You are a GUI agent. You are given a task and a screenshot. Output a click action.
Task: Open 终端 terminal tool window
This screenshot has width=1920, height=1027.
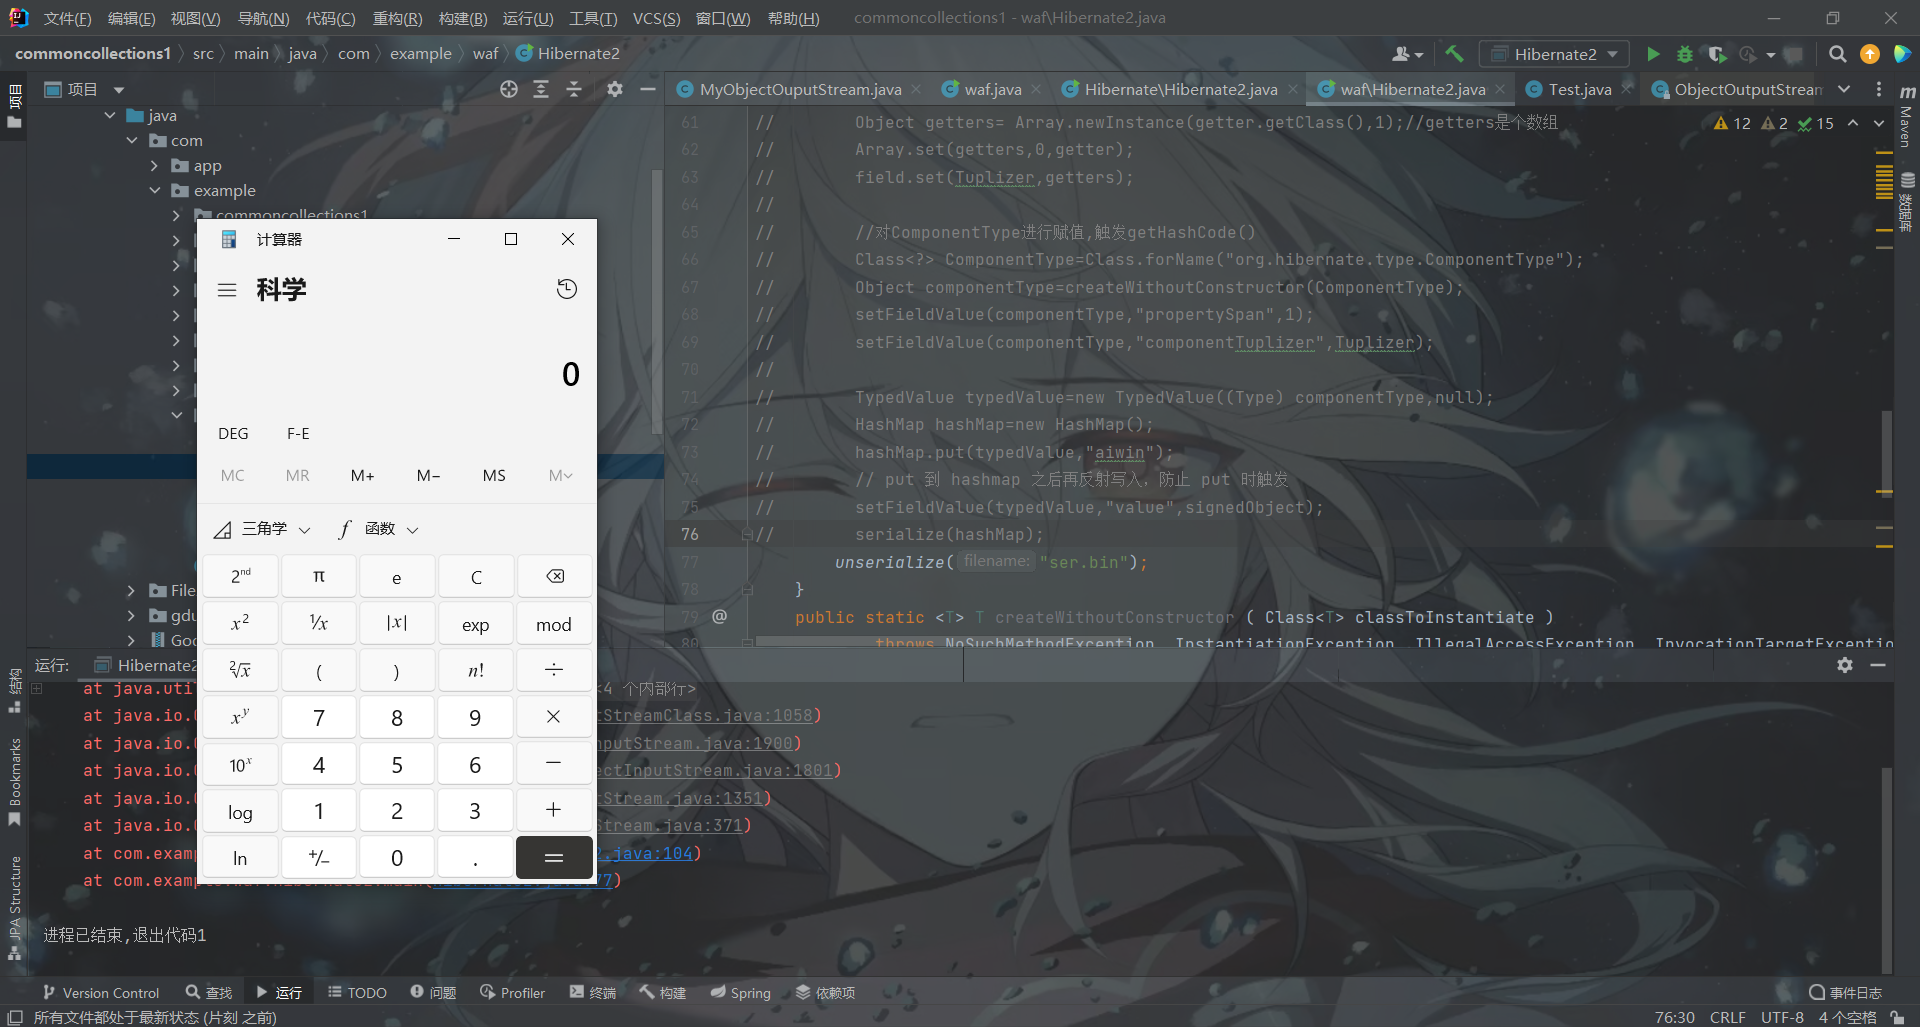click(x=593, y=992)
